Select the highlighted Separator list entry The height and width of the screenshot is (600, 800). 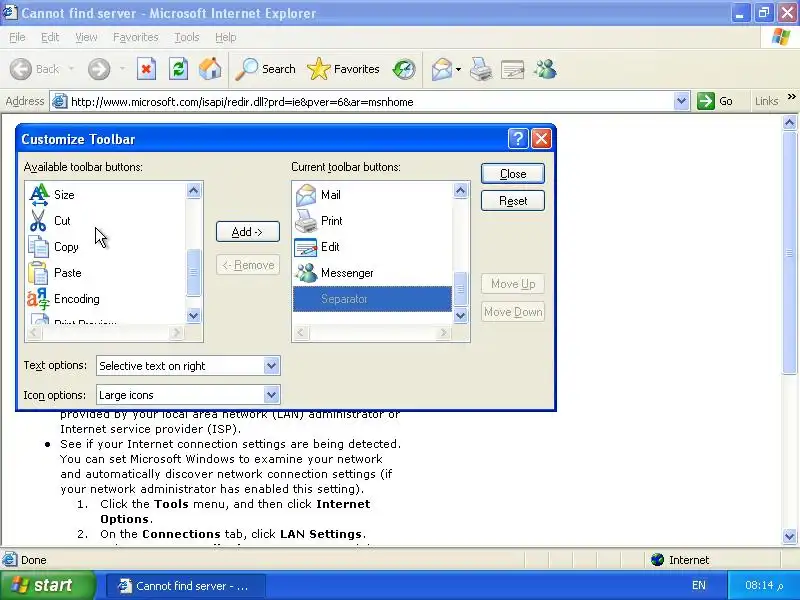(372, 298)
